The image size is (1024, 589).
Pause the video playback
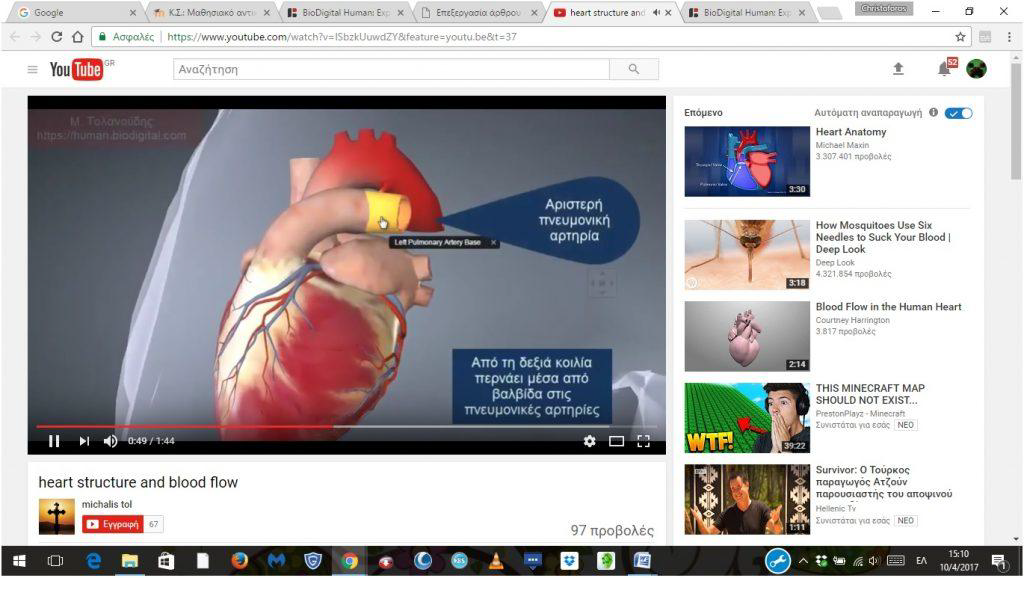pos(54,441)
